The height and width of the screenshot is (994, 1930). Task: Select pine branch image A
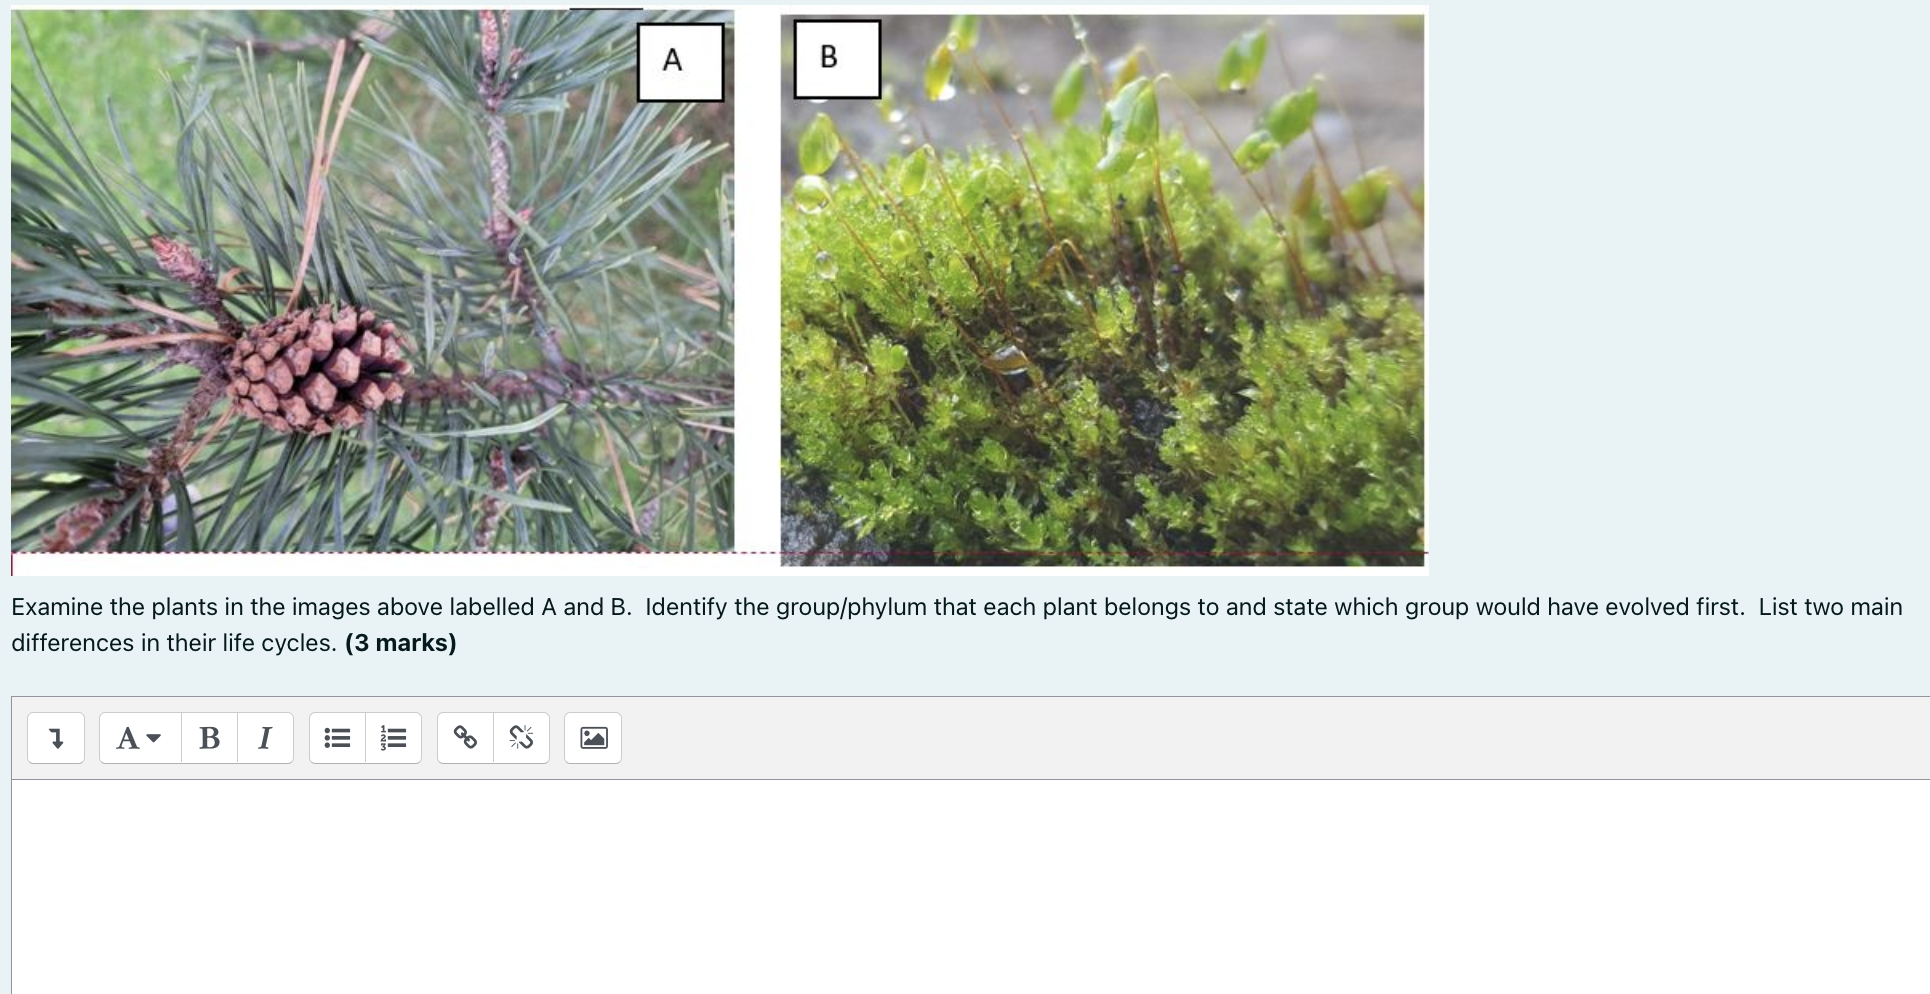click(372, 281)
